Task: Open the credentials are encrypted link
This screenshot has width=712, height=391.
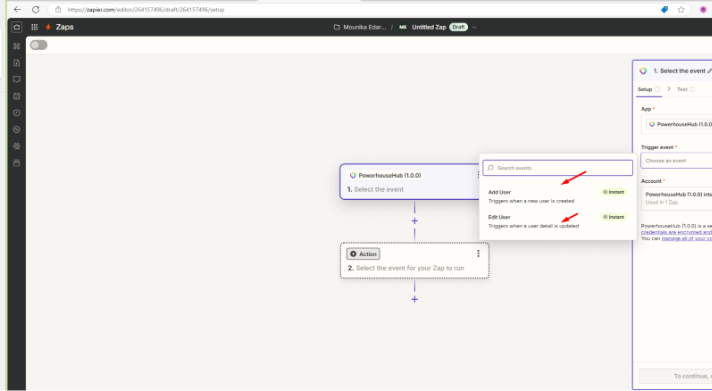Action: point(677,232)
